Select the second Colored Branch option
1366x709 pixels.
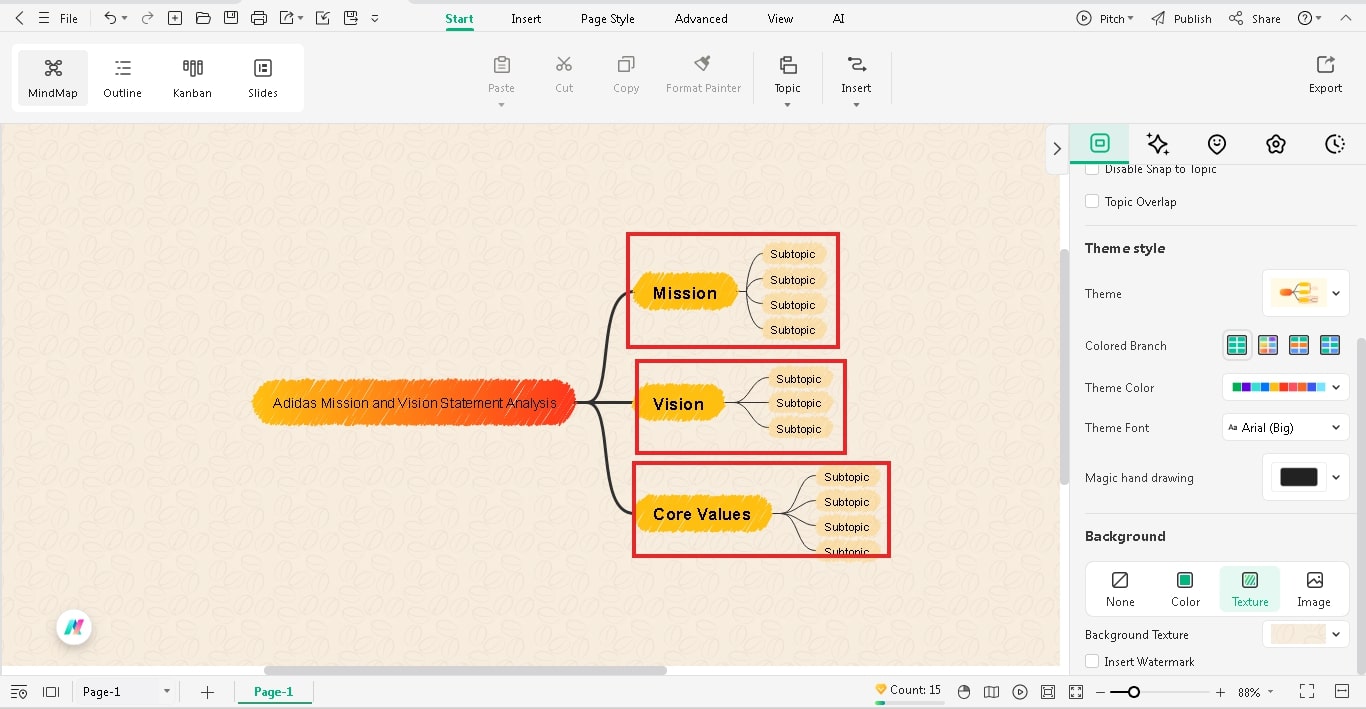click(x=1268, y=345)
